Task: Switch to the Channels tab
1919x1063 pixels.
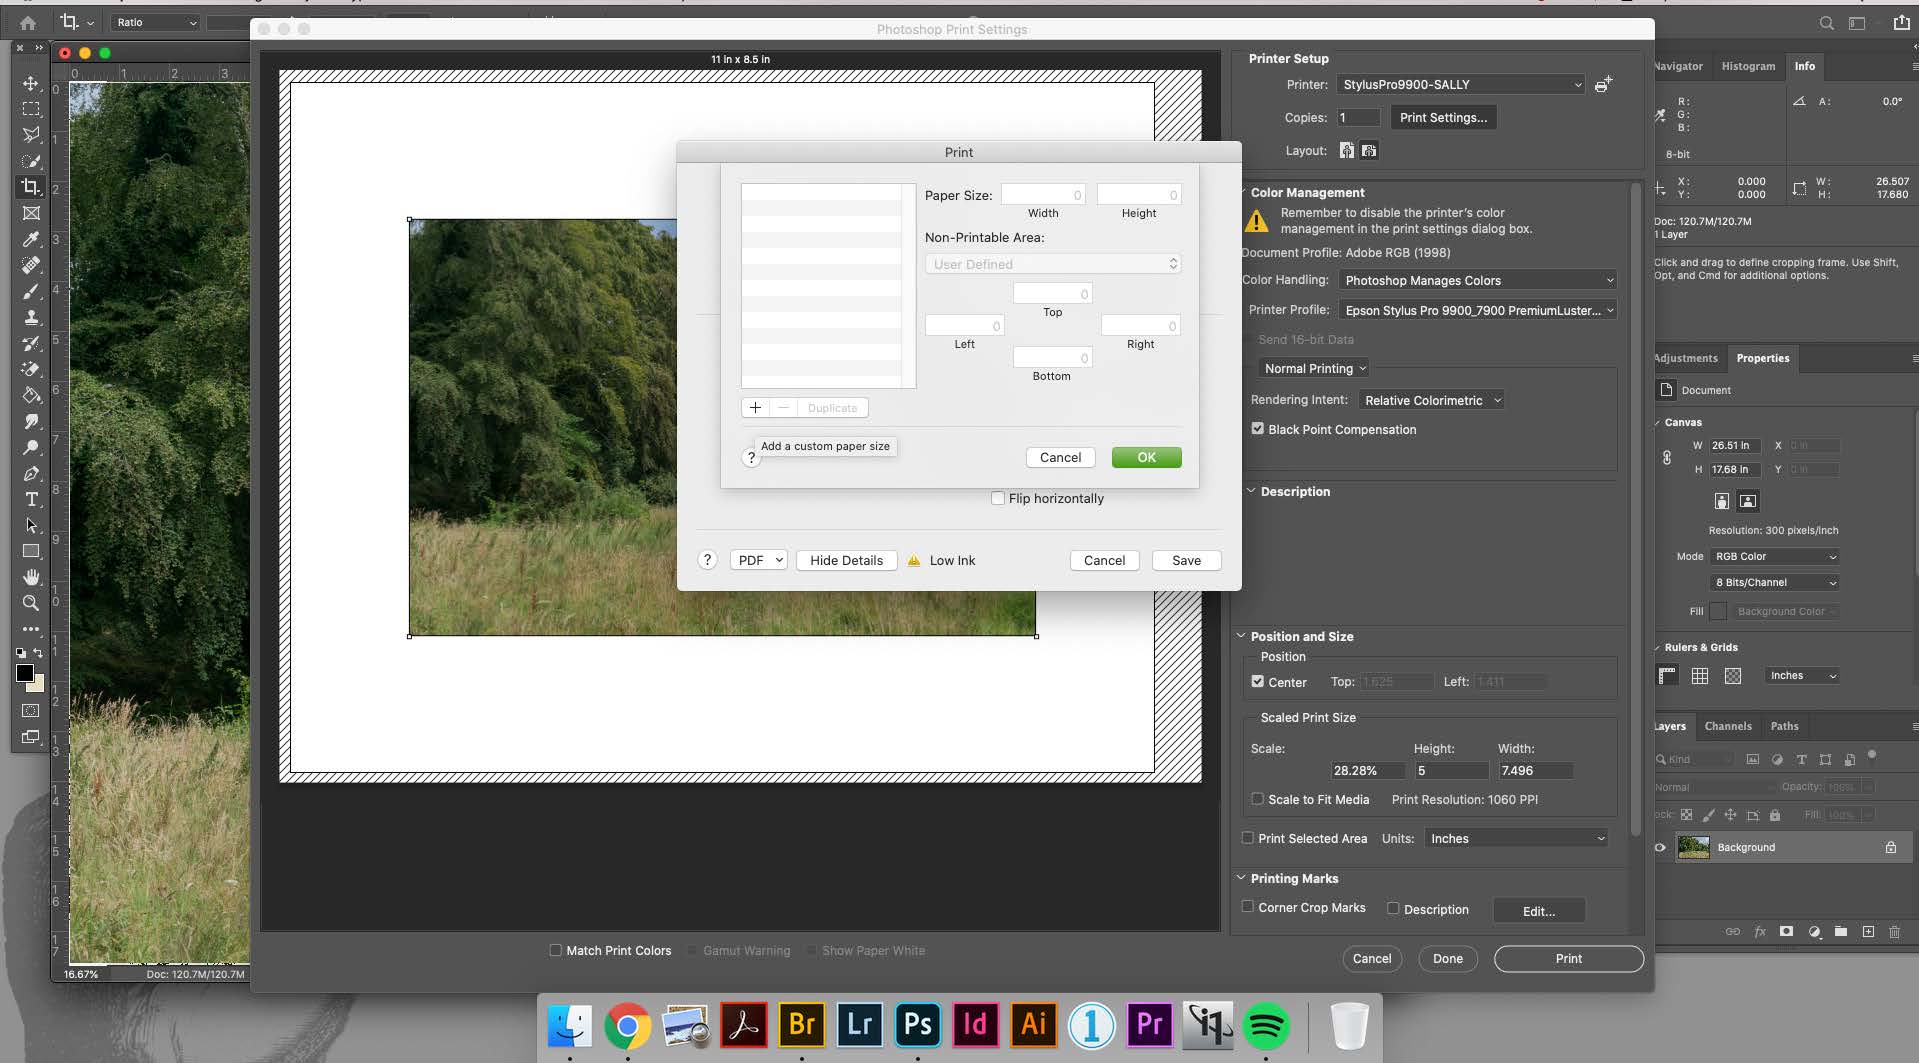Action: pos(1727,726)
